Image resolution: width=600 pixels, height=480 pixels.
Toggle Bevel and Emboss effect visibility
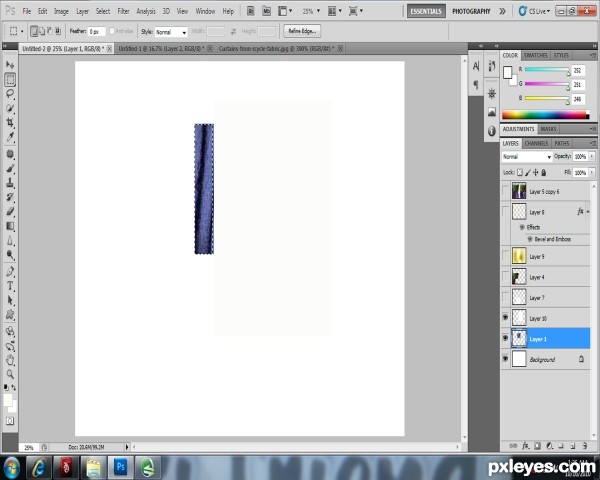(x=530, y=239)
